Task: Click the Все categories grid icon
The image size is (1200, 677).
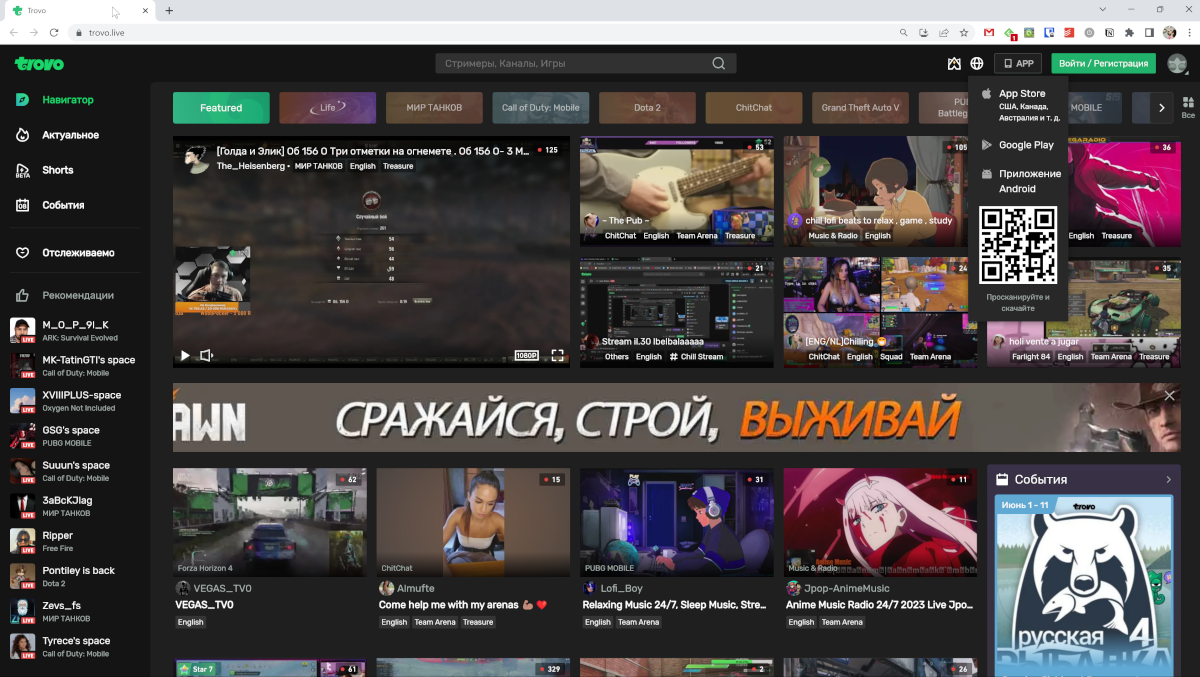Action: pyautogui.click(x=1188, y=107)
